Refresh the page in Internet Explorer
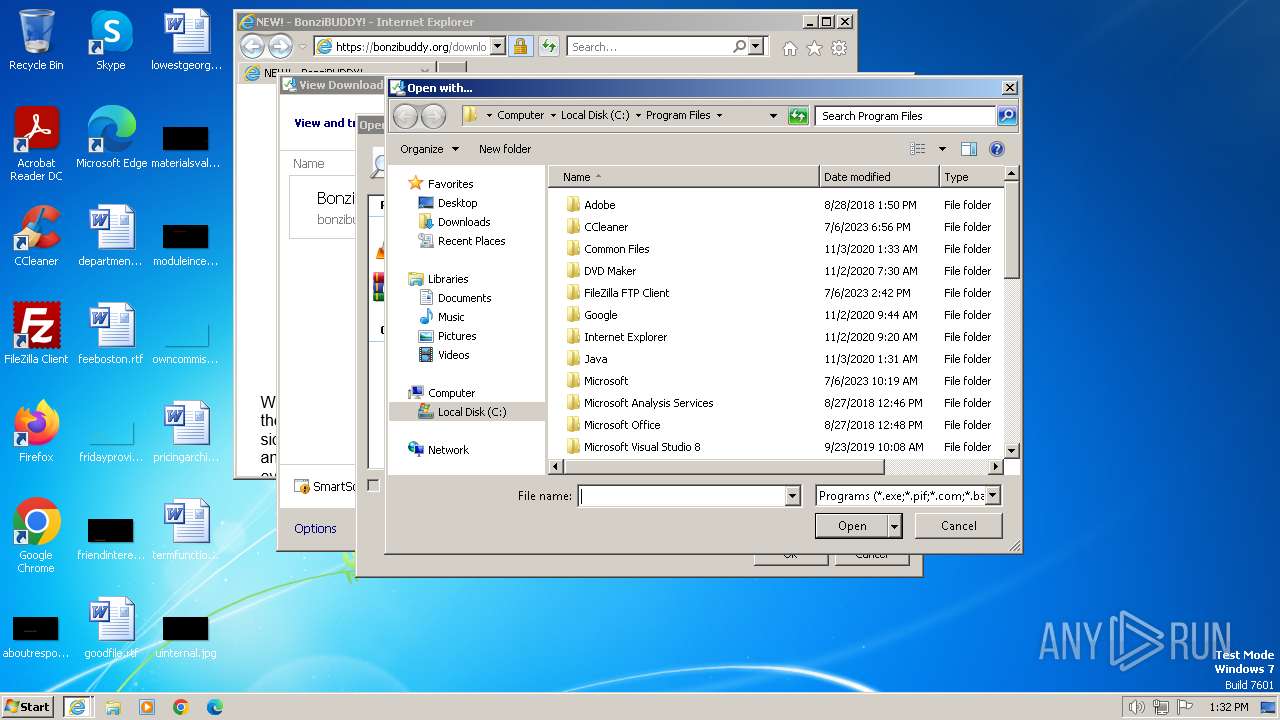1280x720 pixels. (x=549, y=46)
